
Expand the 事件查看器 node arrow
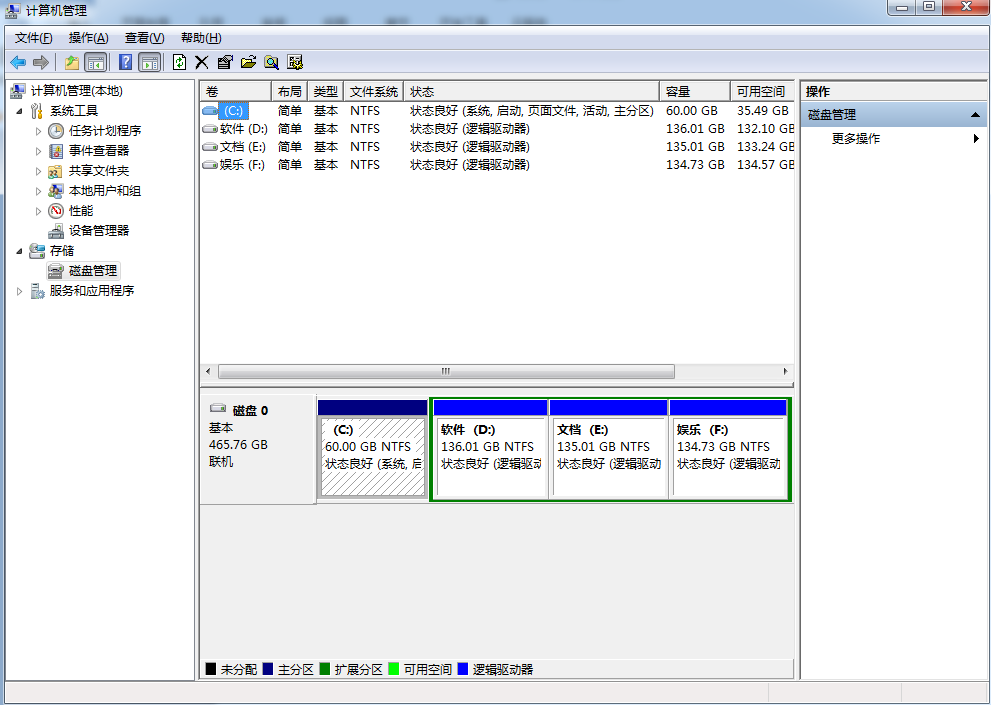click(38, 151)
